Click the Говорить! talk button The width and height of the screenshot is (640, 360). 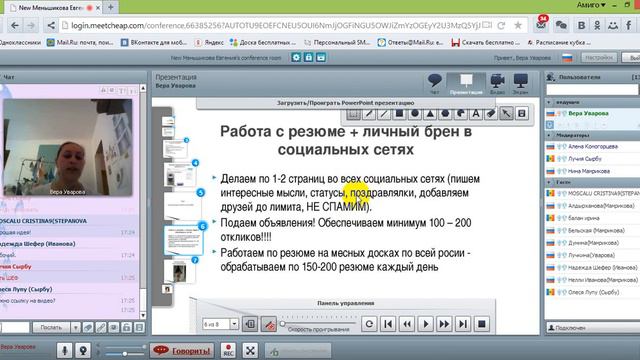(x=183, y=350)
